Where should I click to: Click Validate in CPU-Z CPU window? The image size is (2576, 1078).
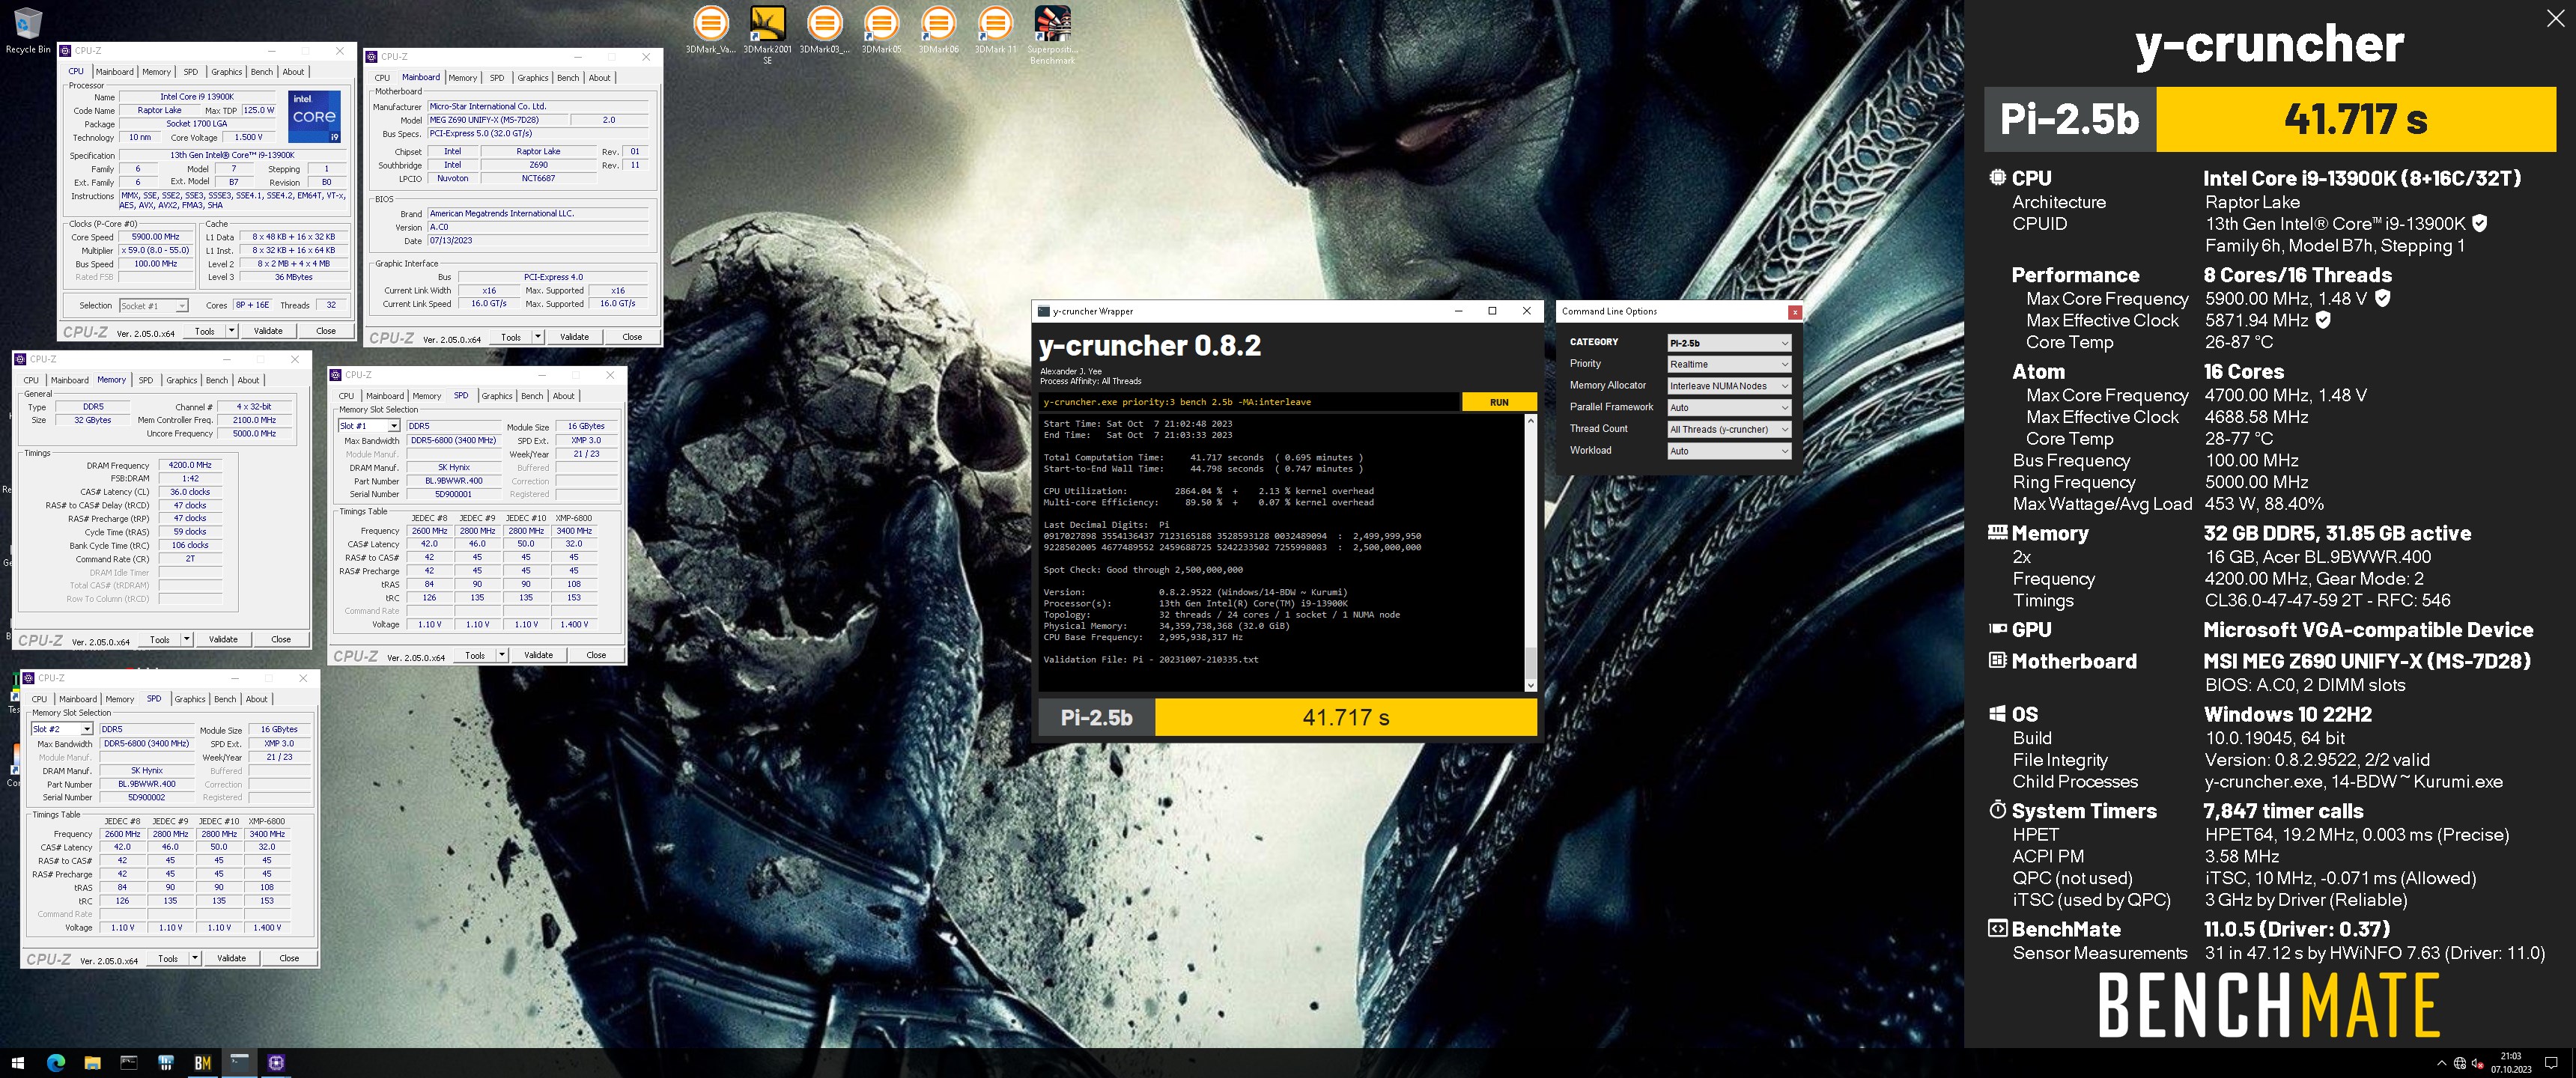[x=268, y=331]
